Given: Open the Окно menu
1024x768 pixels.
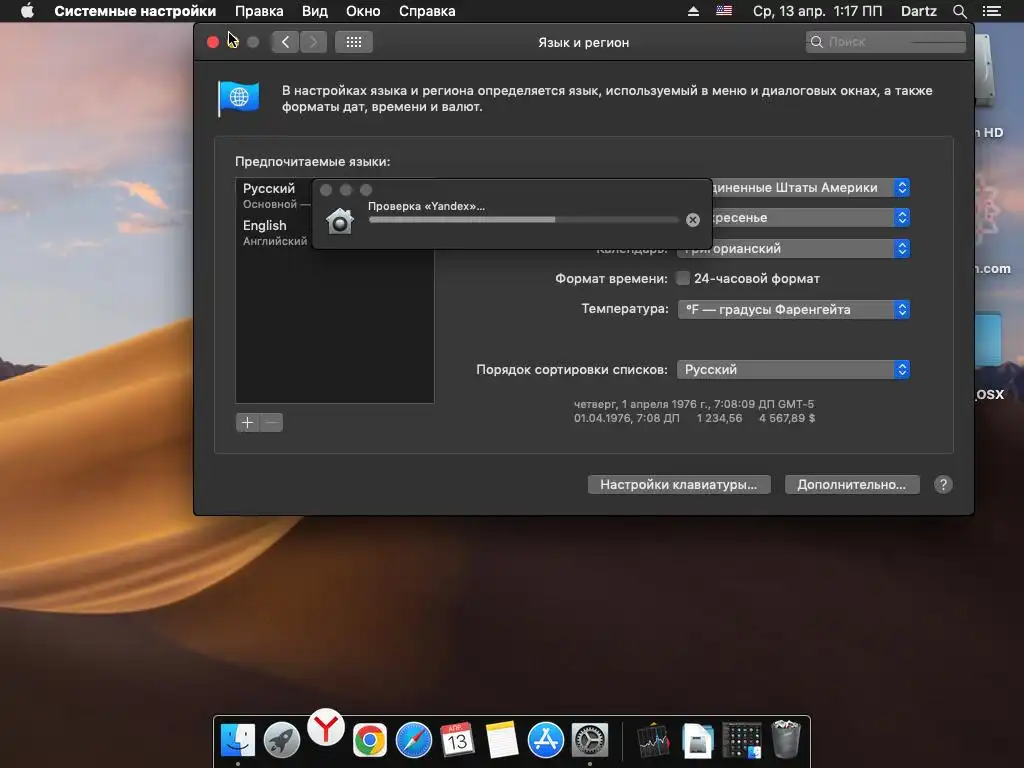Looking at the screenshot, I should pos(363,11).
